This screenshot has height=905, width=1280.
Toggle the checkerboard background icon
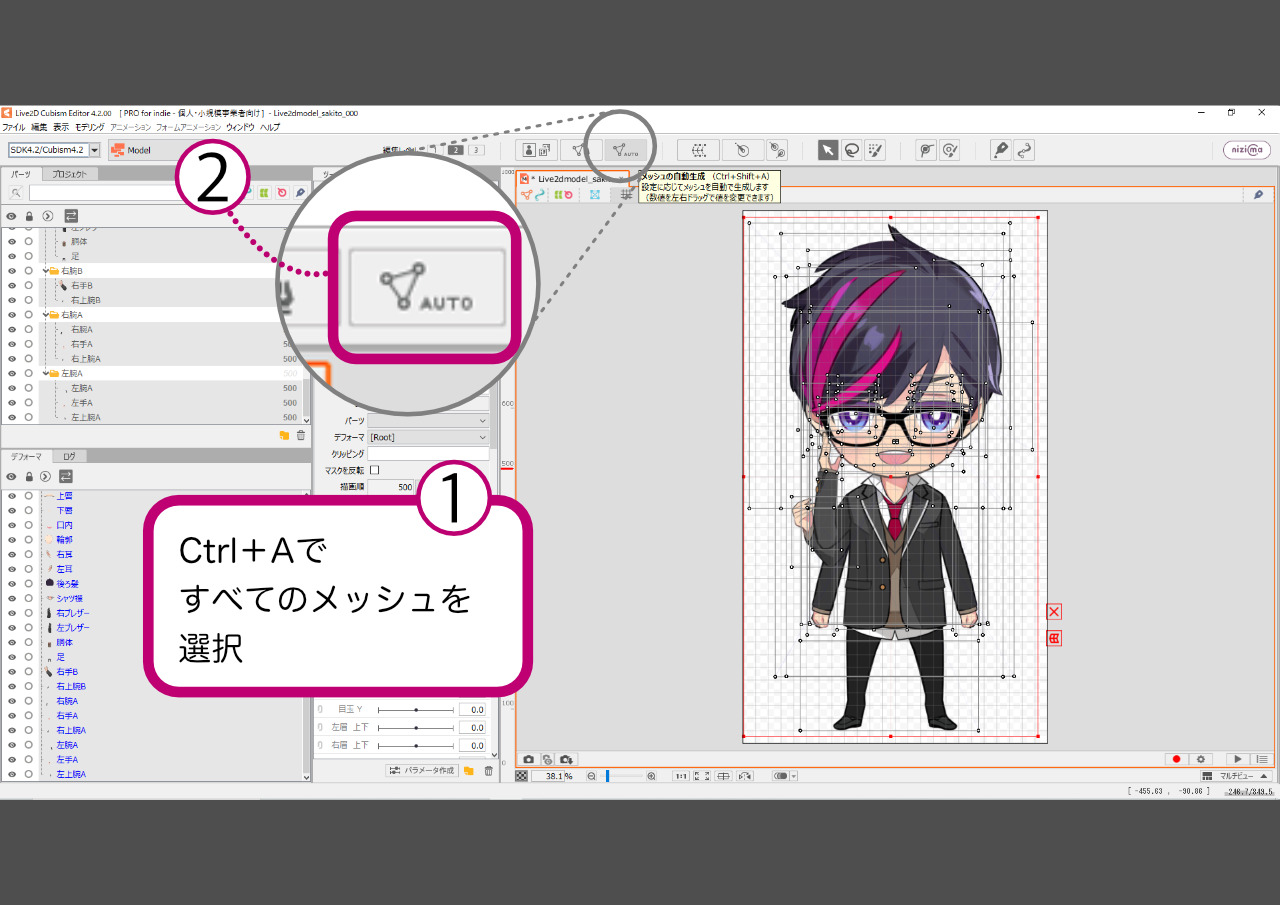click(x=521, y=776)
